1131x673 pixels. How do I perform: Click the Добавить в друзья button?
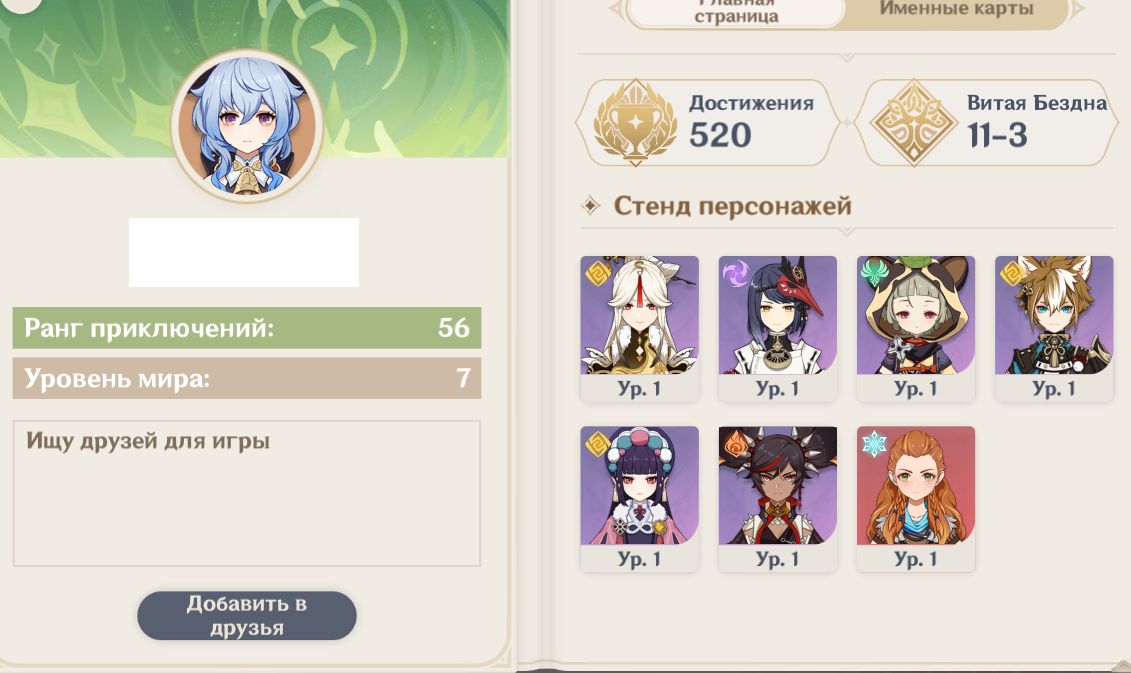tap(247, 615)
